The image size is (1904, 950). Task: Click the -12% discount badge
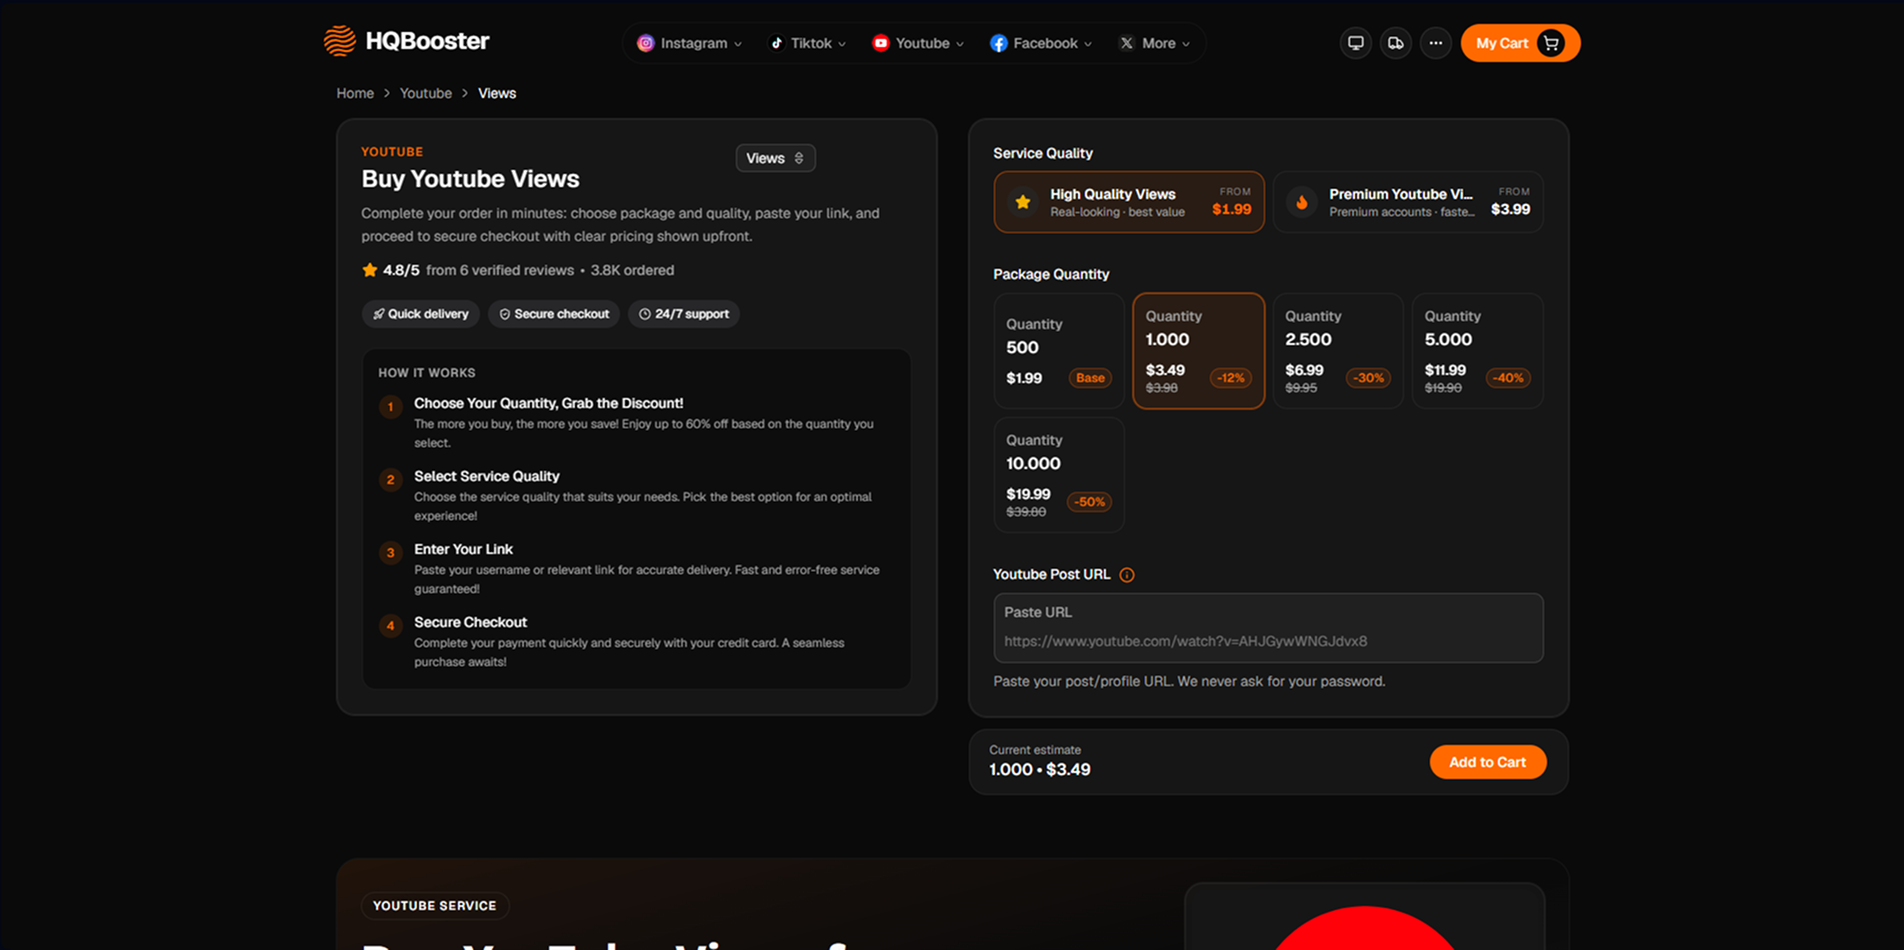tap(1231, 378)
